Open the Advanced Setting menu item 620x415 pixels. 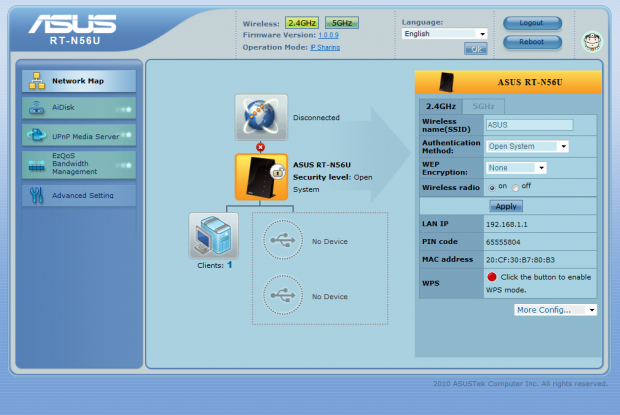point(79,195)
